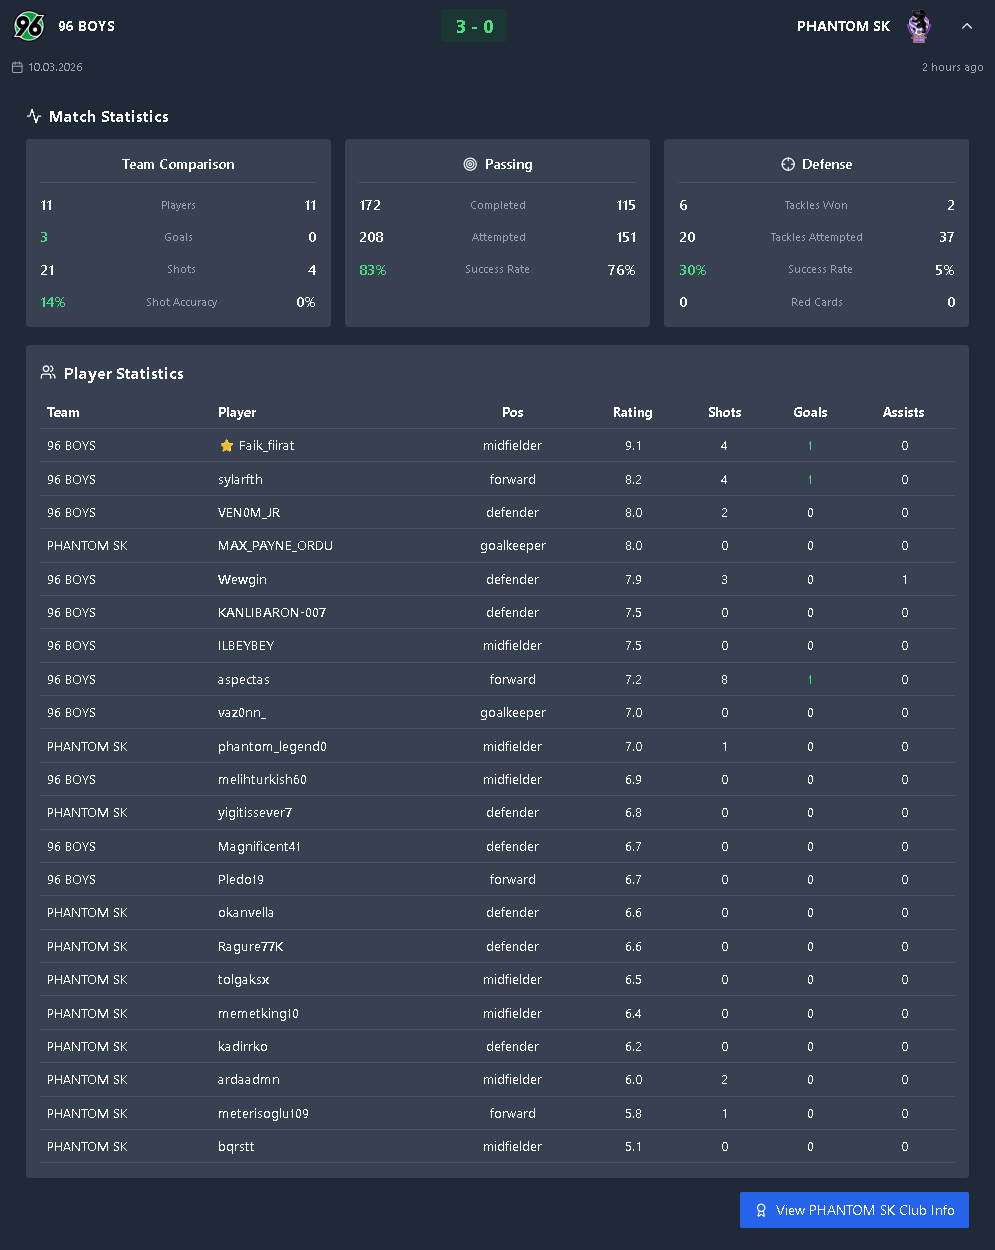Click the Team Comparison card title
995x1250 pixels.
pos(178,164)
